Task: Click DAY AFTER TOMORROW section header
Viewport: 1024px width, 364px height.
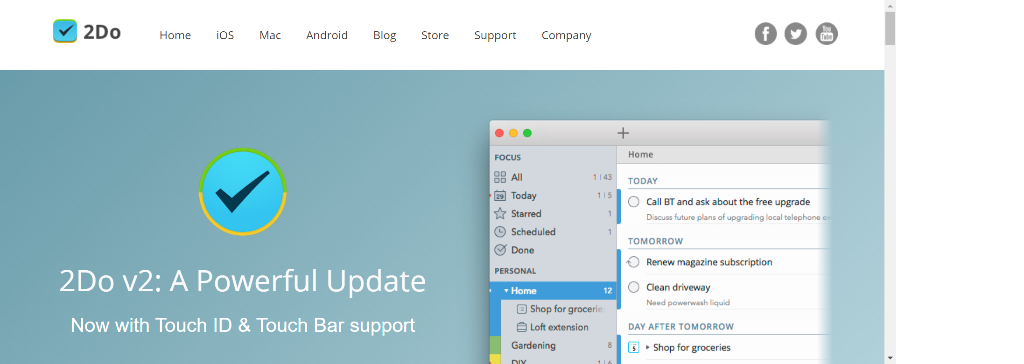Action: point(680,326)
